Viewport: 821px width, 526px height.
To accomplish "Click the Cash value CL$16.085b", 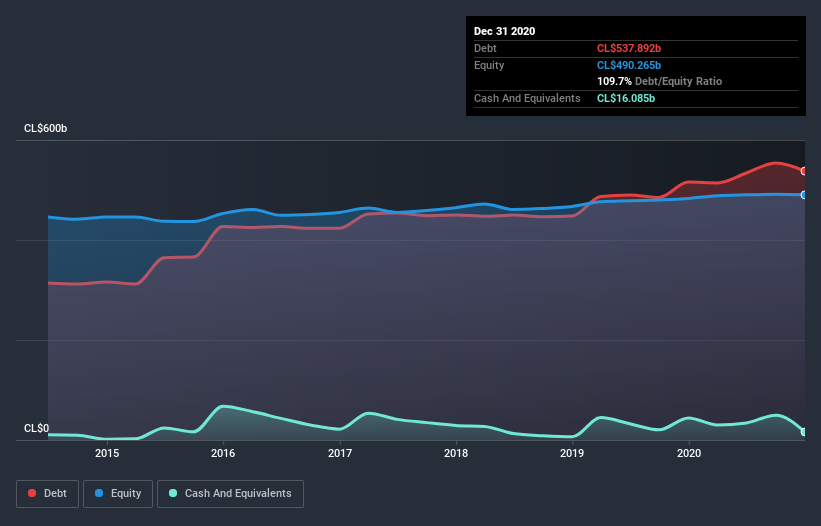I will [626, 98].
